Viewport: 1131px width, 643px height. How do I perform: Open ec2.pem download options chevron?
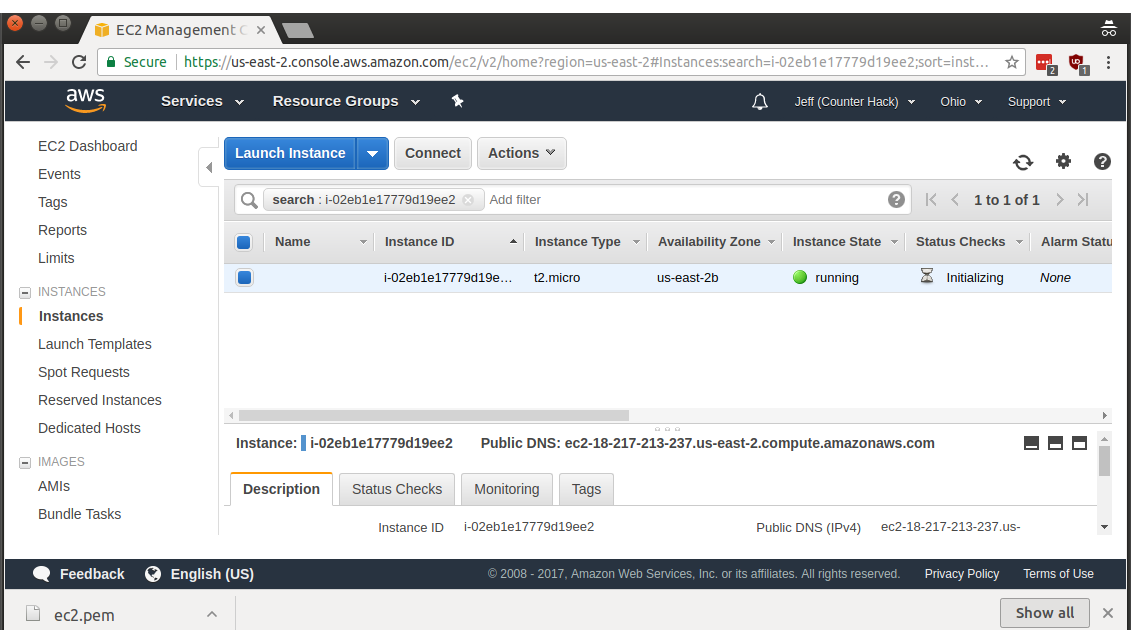point(211,614)
